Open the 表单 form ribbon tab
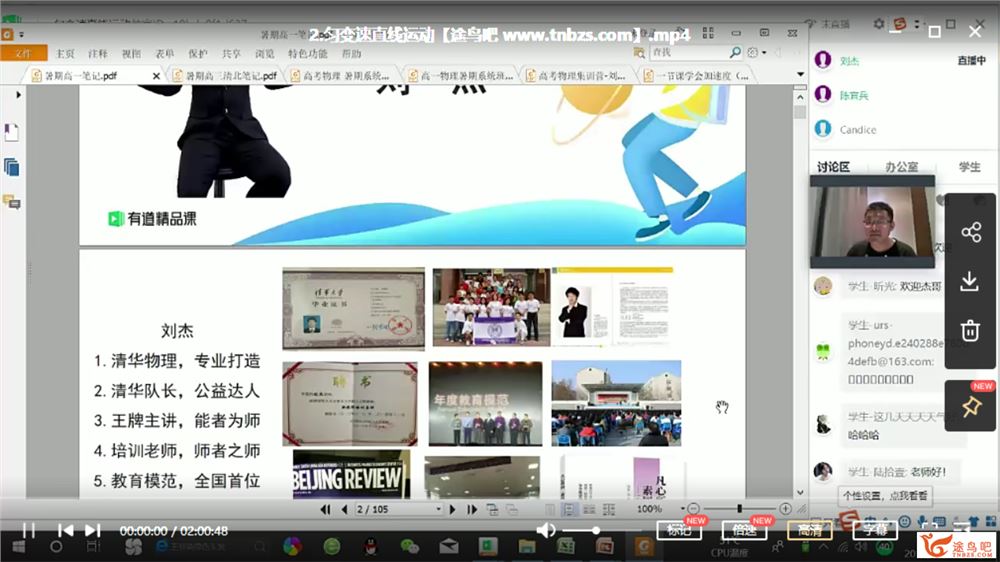1000x562 pixels. 165,54
